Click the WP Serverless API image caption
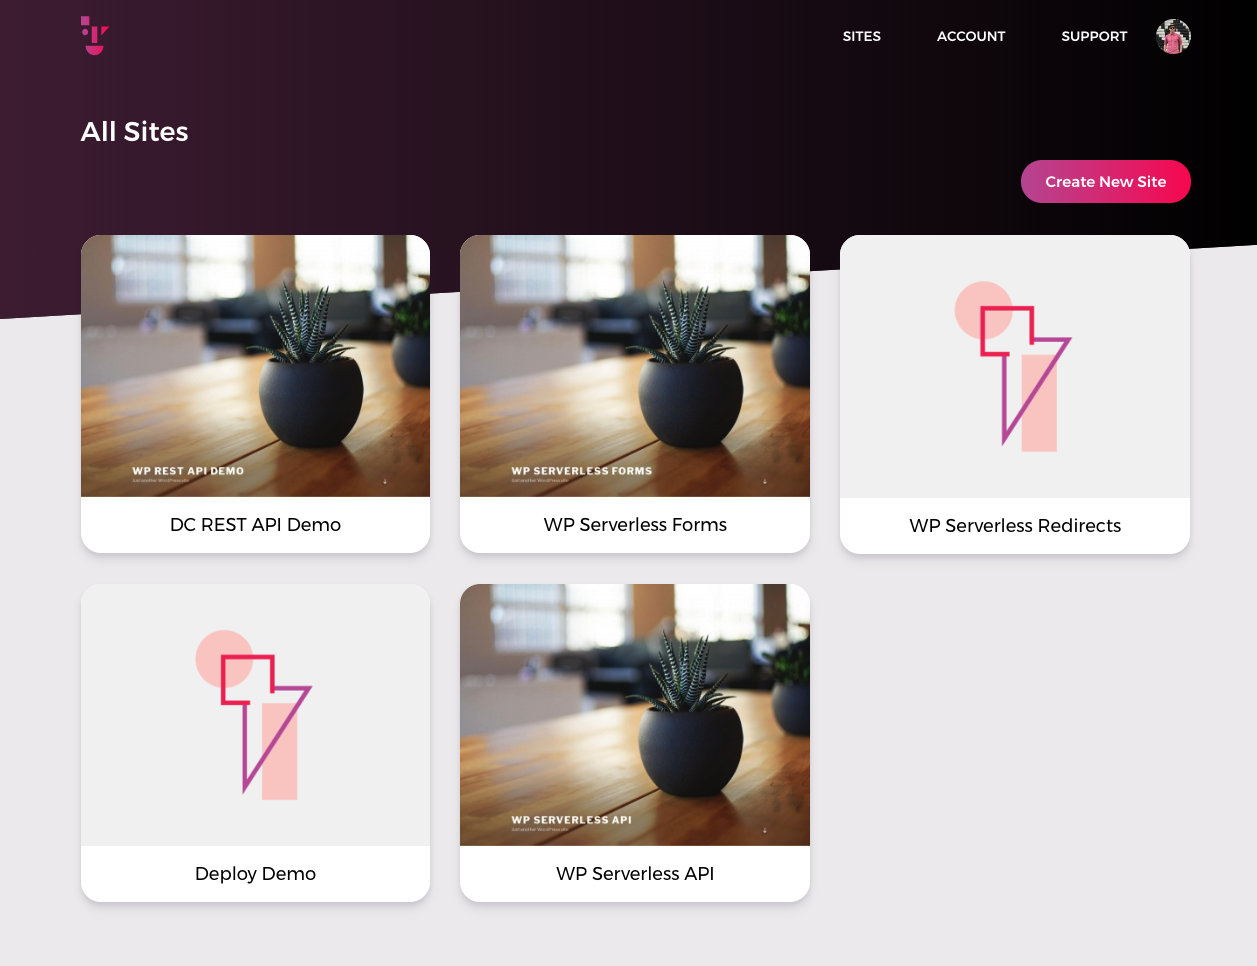The height and width of the screenshot is (966, 1257). click(571, 820)
